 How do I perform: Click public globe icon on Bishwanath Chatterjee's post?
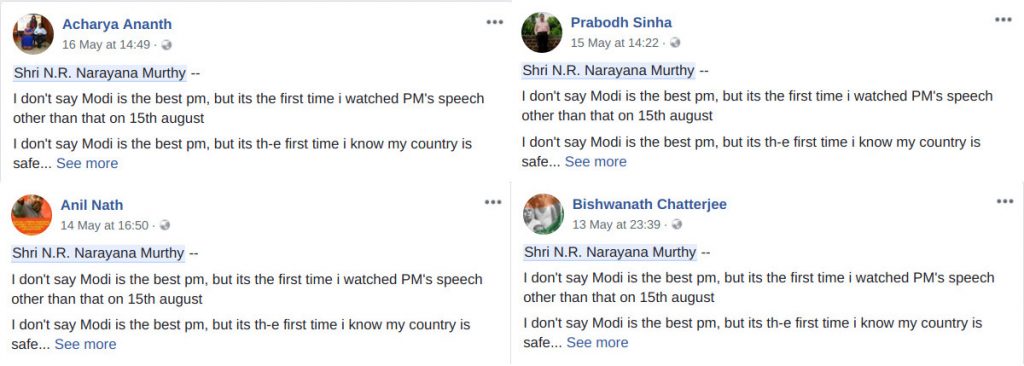677,224
